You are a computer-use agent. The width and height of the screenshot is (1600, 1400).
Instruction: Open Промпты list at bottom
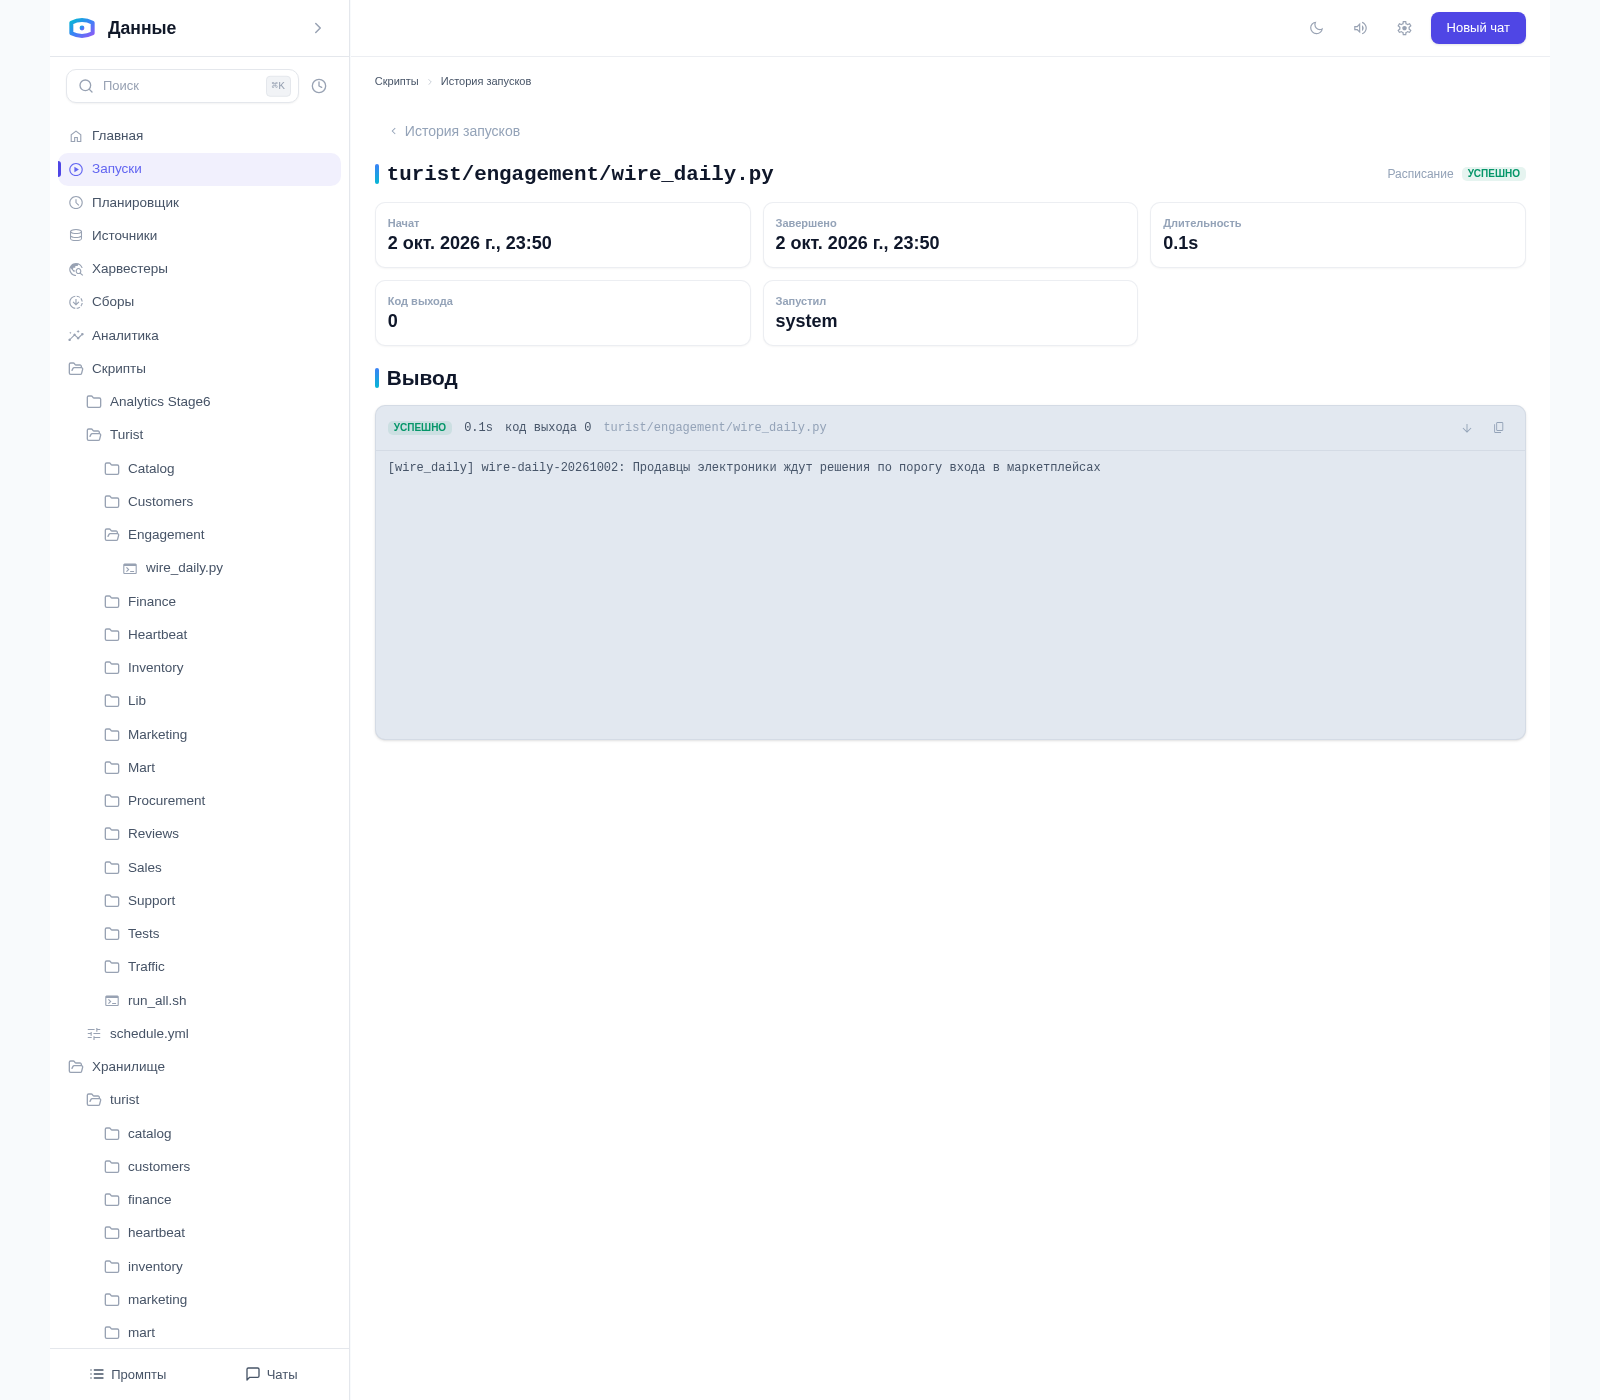(x=128, y=1375)
